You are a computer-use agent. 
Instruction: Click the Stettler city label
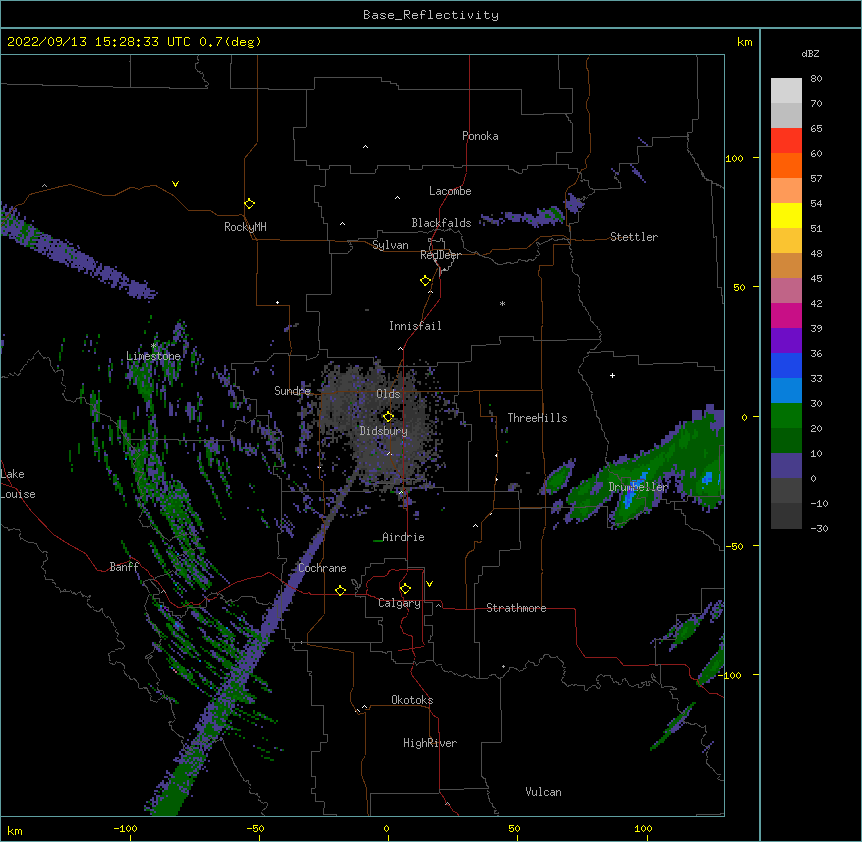point(634,237)
